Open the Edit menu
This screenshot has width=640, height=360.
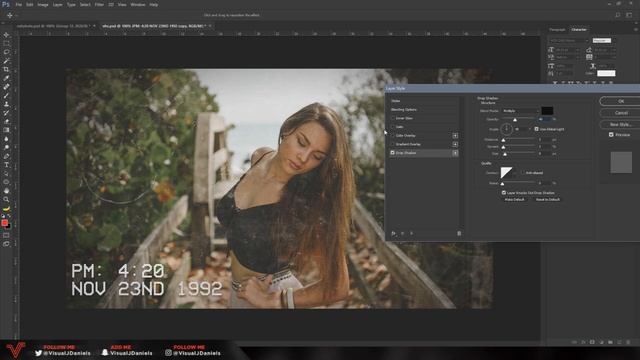coord(30,4)
